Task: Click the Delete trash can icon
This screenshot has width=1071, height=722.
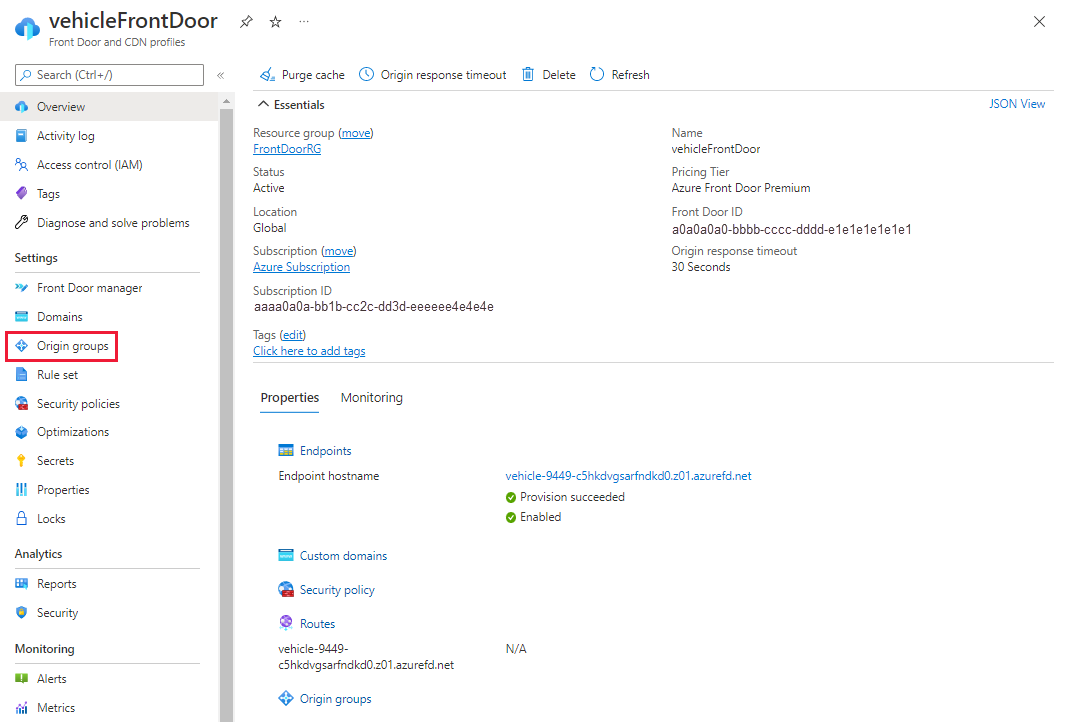Action: click(x=528, y=74)
